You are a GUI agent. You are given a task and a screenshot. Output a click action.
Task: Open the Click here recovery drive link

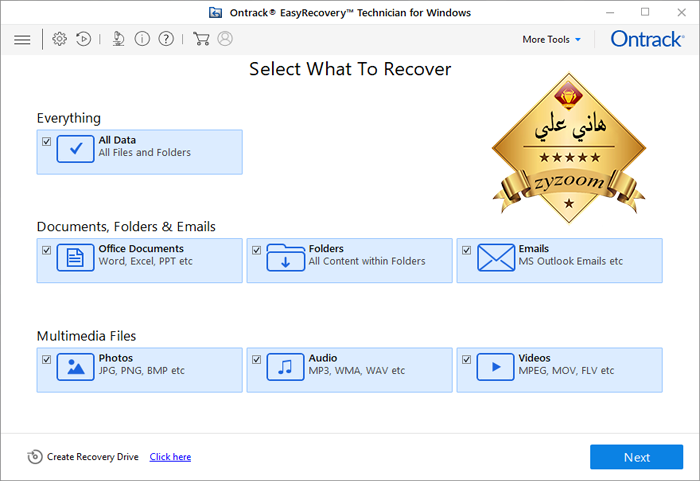(170, 457)
